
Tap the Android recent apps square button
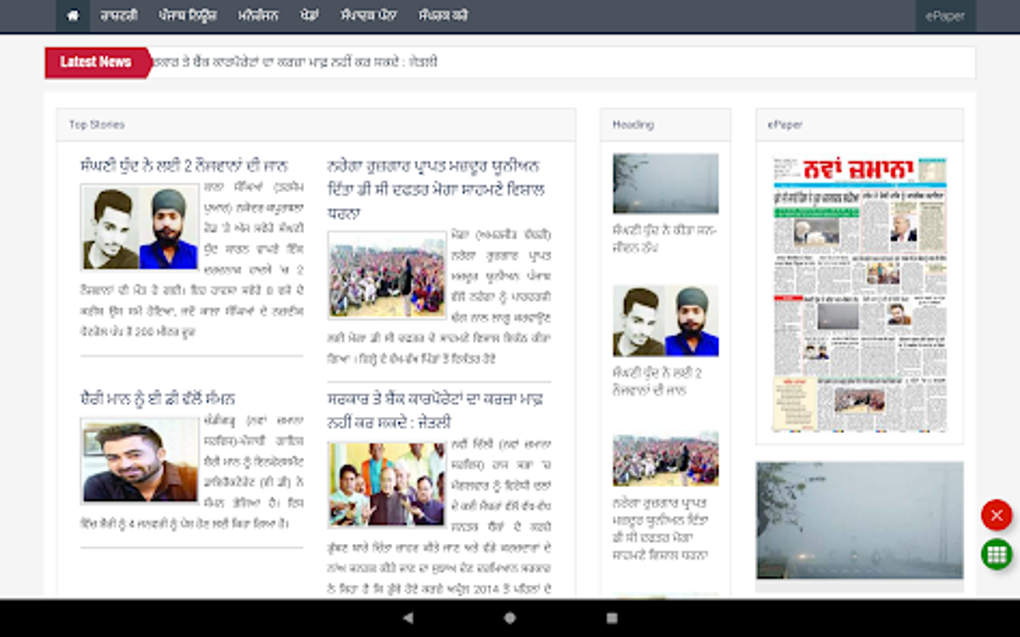(x=612, y=618)
